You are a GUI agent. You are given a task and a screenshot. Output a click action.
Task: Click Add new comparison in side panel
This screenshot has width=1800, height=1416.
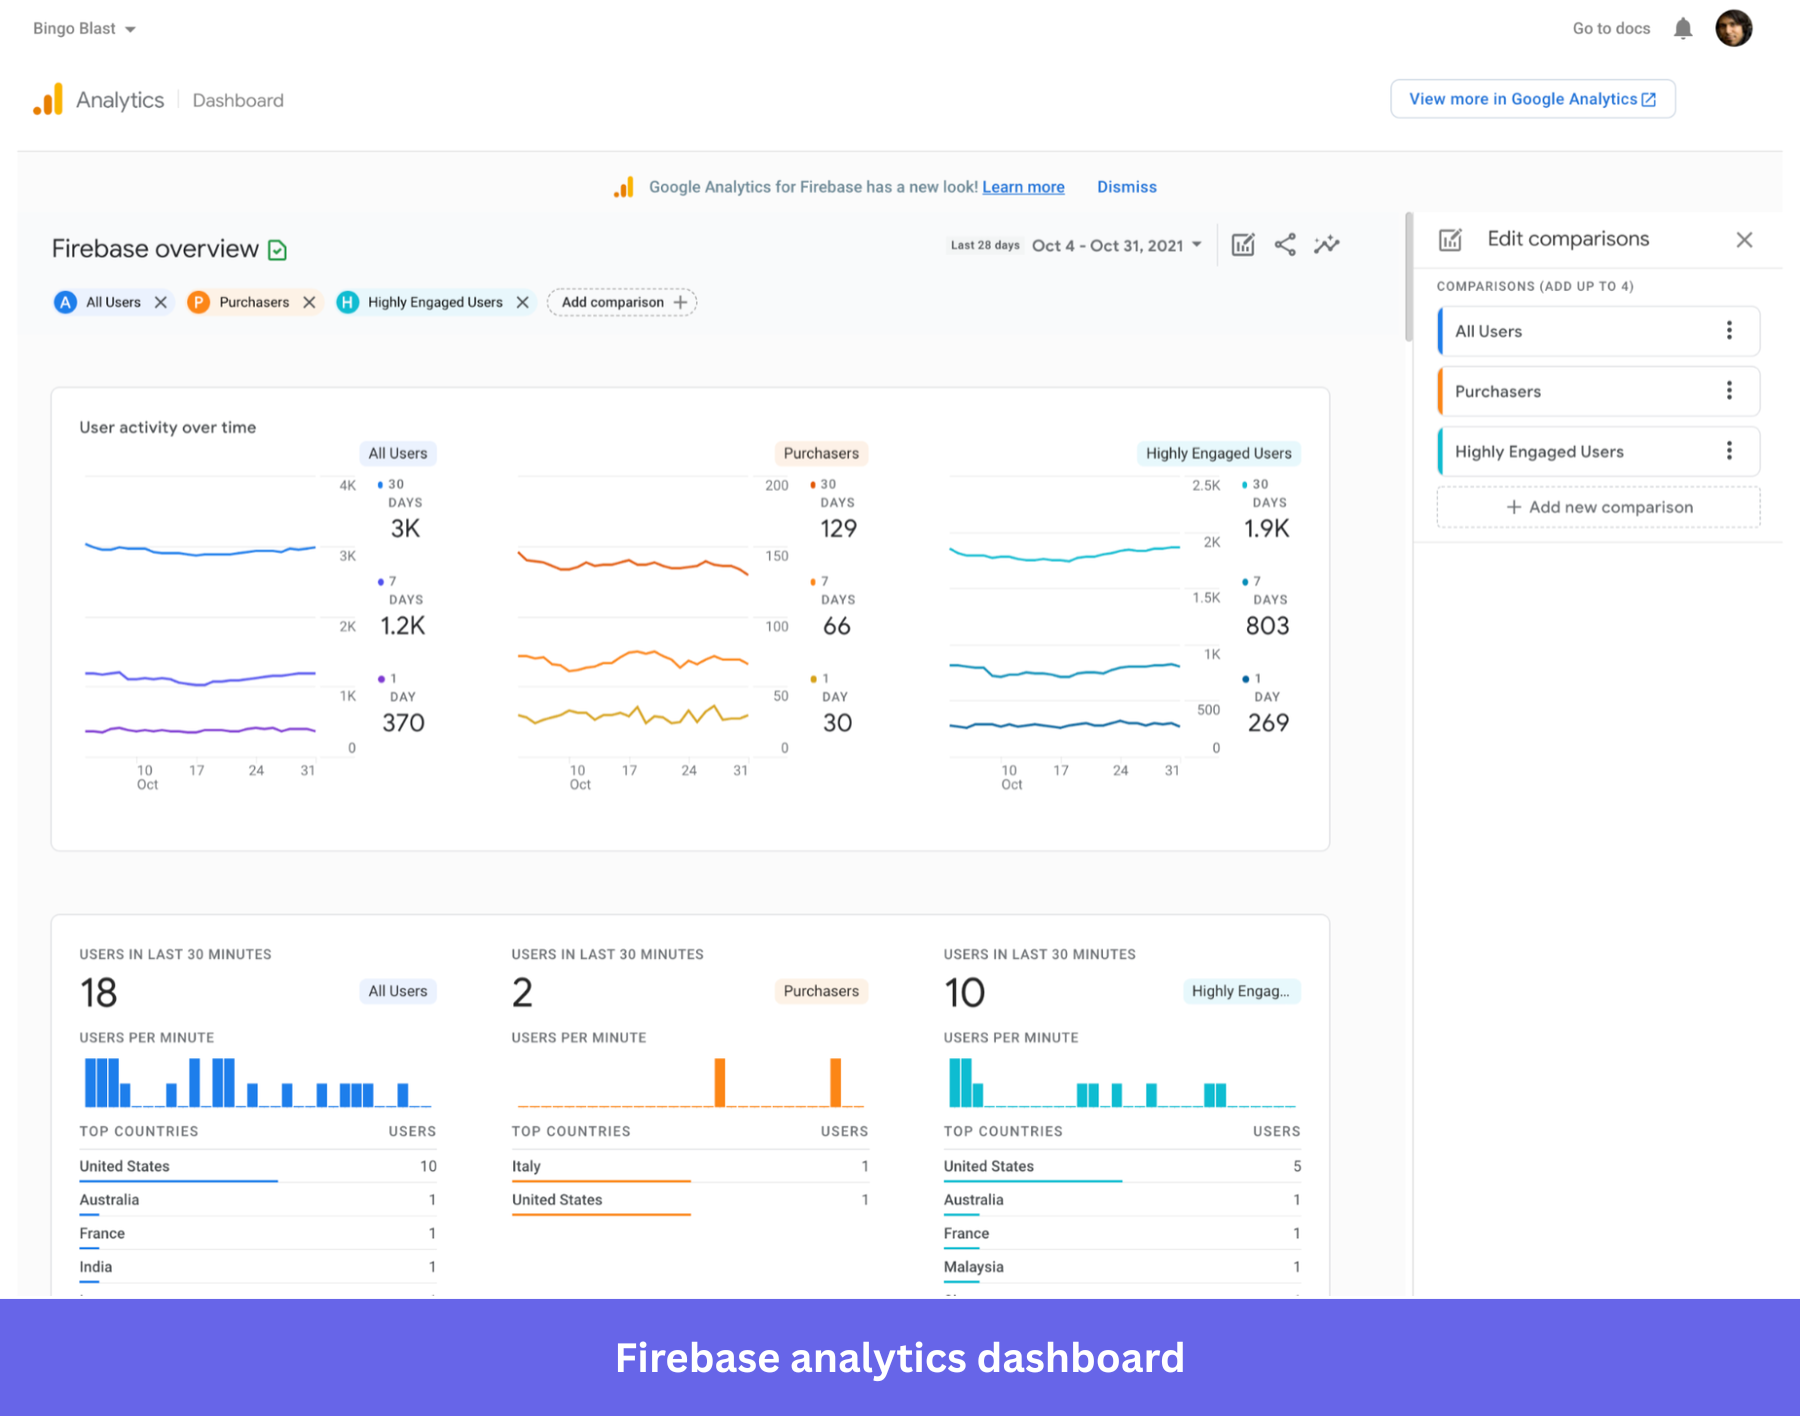coord(1598,507)
